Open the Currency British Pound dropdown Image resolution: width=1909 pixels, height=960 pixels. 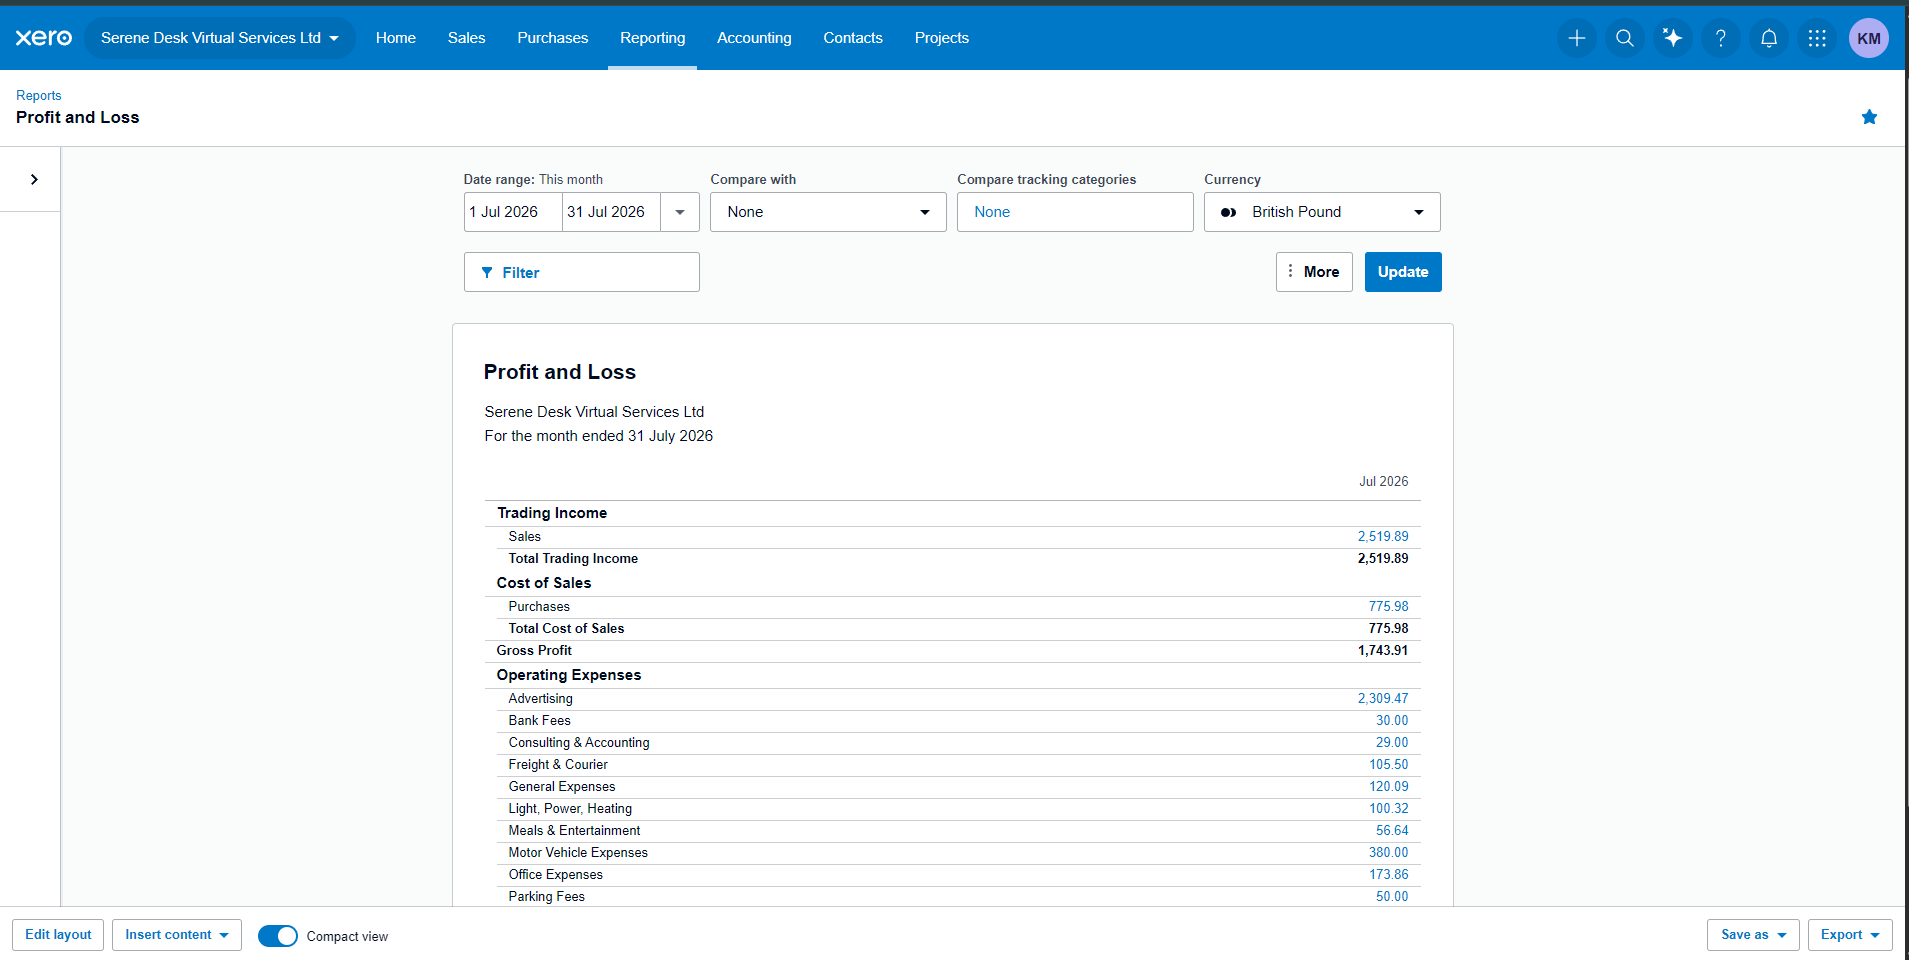(1322, 212)
